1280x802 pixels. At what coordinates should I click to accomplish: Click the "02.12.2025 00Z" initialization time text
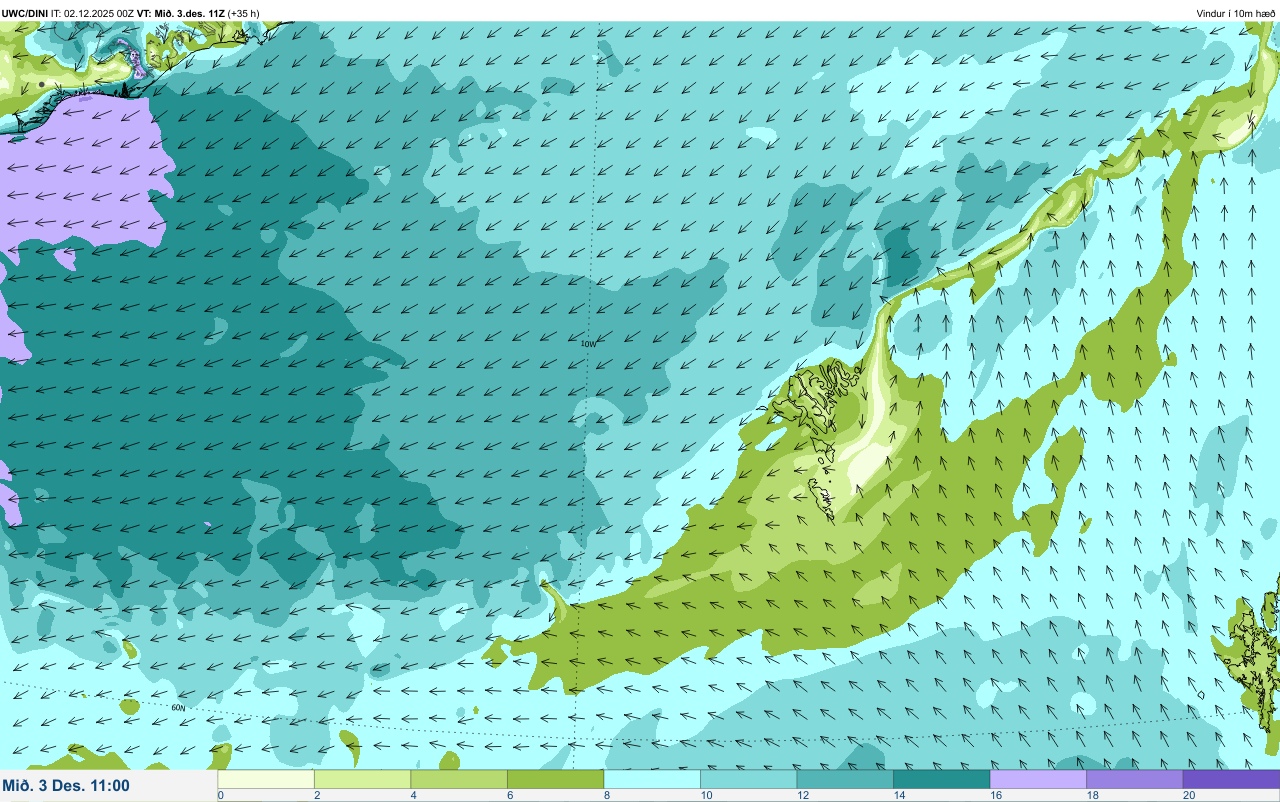[x=100, y=13]
